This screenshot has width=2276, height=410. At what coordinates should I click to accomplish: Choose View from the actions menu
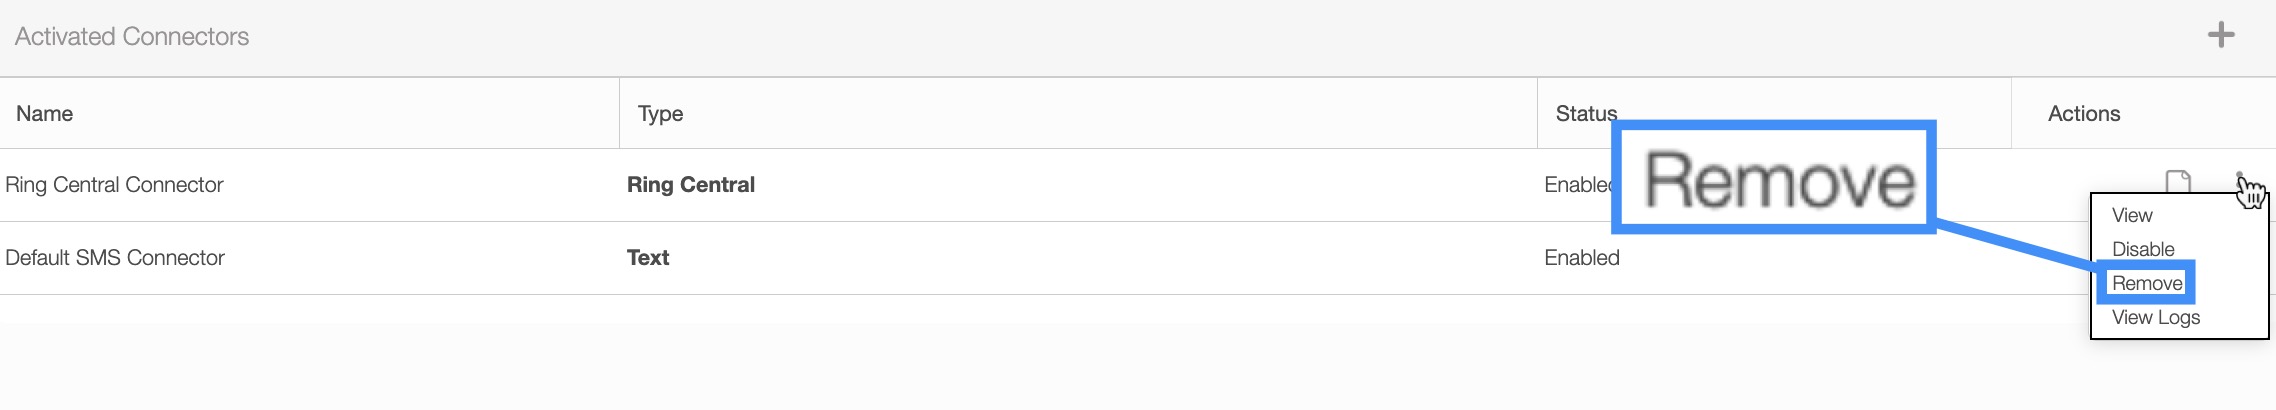pyautogui.click(x=2132, y=216)
